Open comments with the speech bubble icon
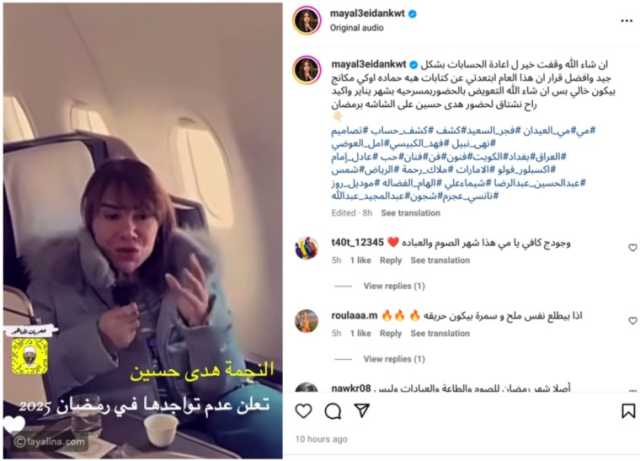 pyautogui.click(x=333, y=411)
